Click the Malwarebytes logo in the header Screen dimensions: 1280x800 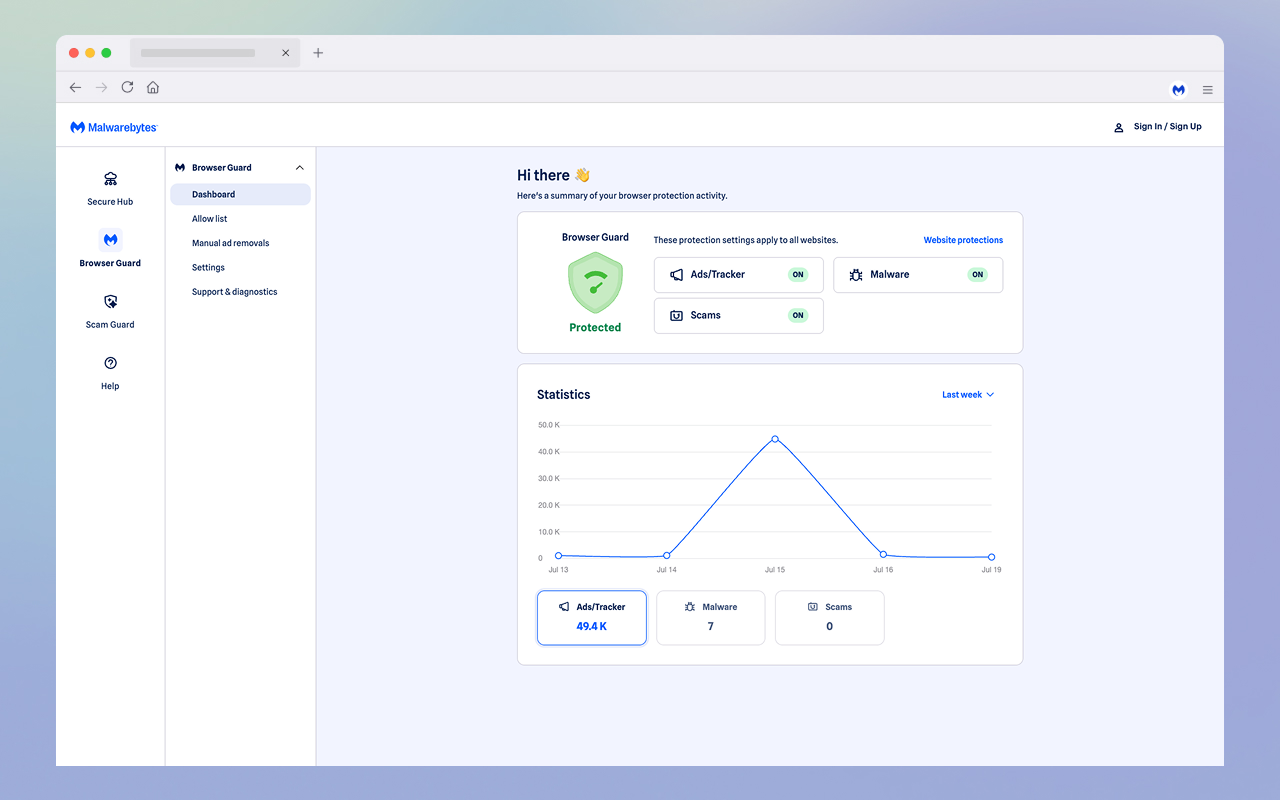click(114, 127)
